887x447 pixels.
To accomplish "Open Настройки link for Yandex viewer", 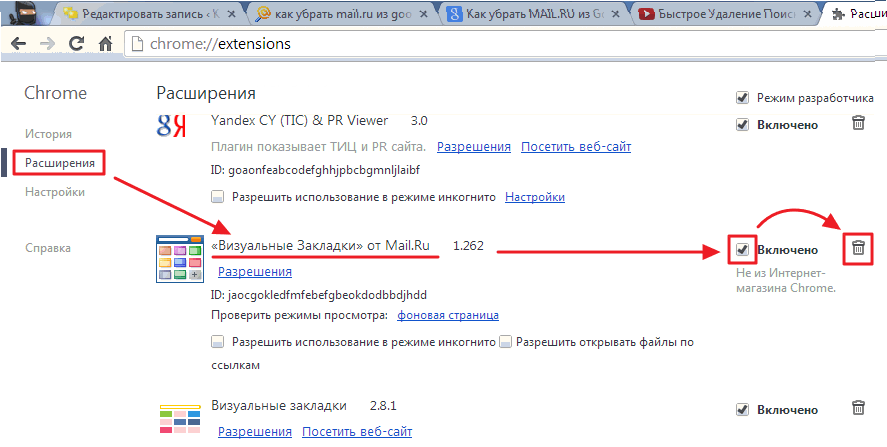I will coord(535,197).
